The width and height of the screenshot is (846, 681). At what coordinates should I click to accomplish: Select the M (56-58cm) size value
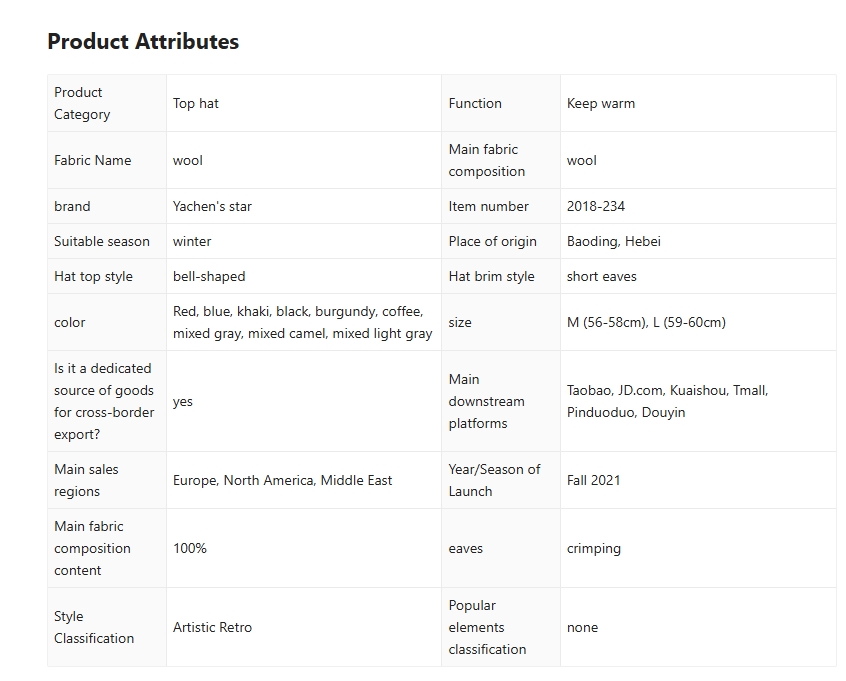(x=646, y=322)
